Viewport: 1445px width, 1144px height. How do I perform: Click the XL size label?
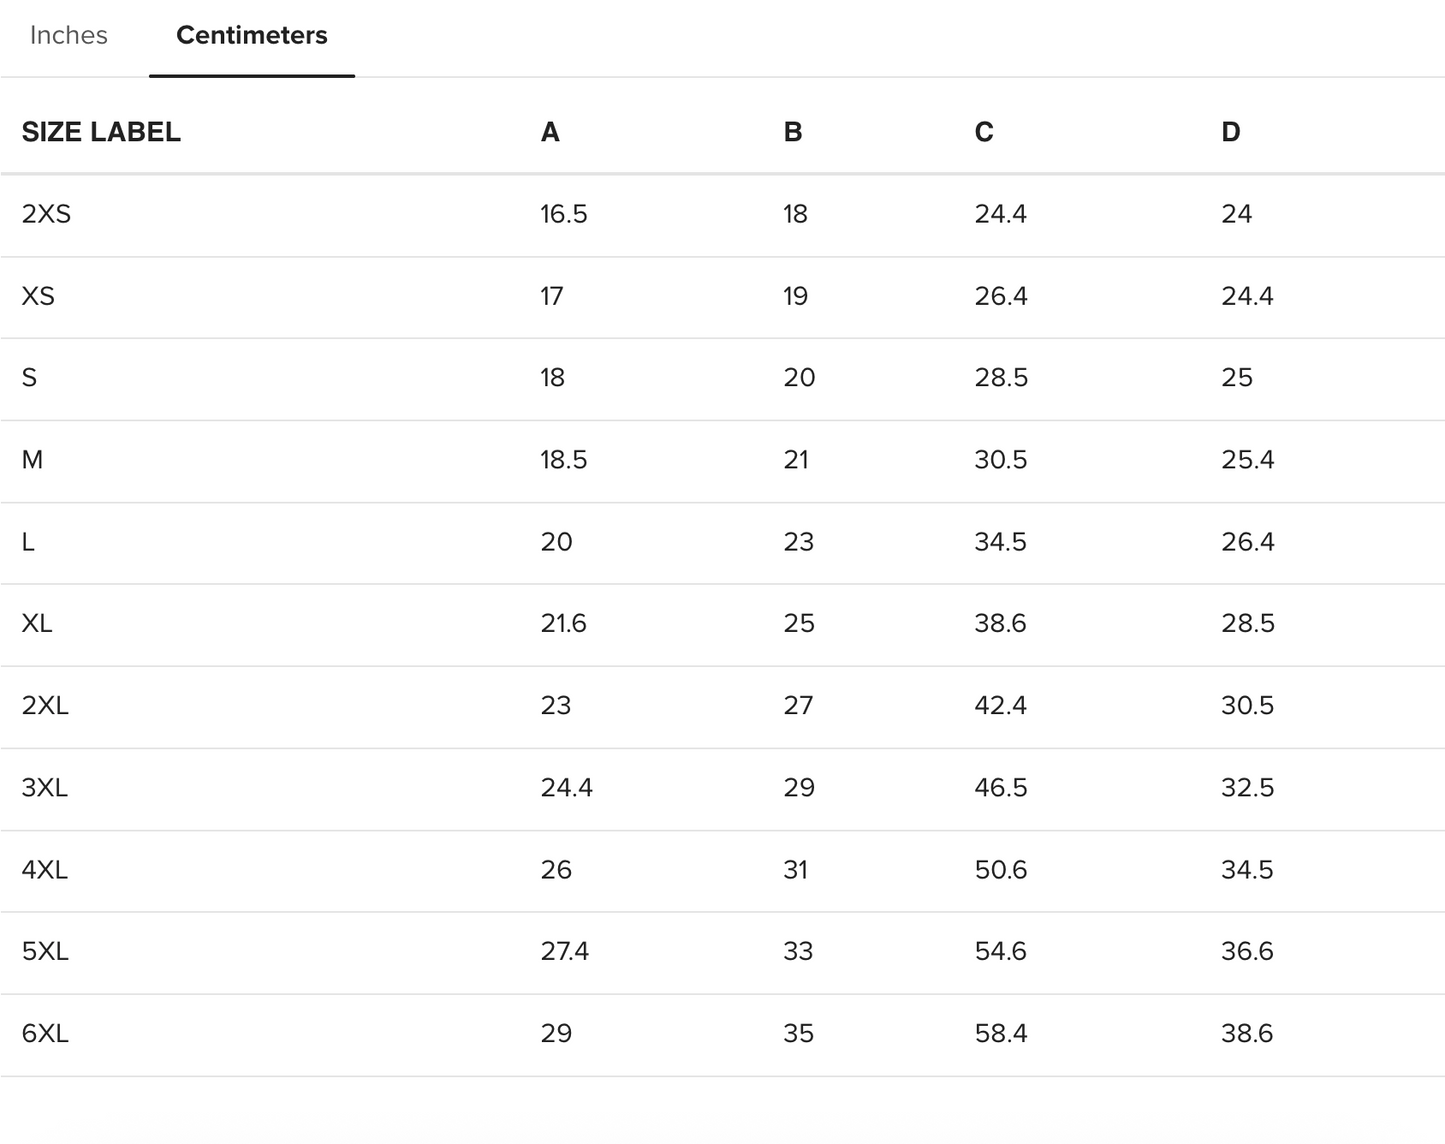[x=37, y=624]
